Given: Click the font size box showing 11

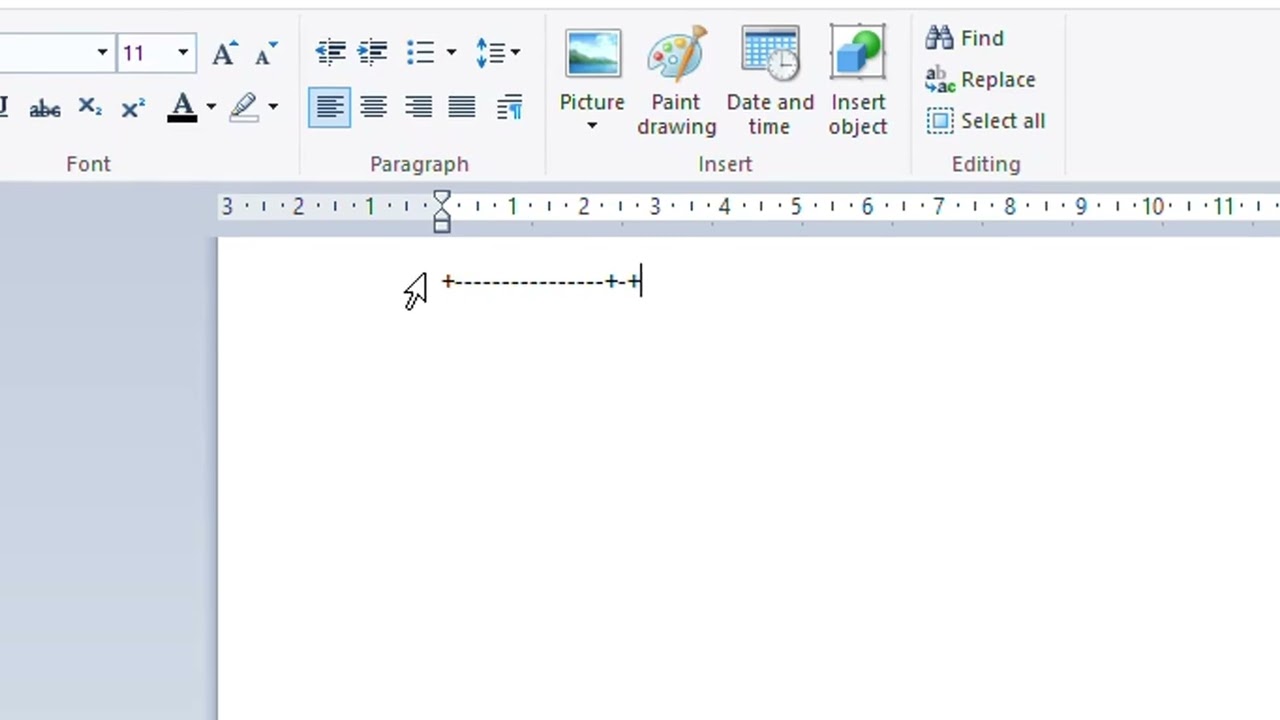Looking at the screenshot, I should tap(144, 53).
